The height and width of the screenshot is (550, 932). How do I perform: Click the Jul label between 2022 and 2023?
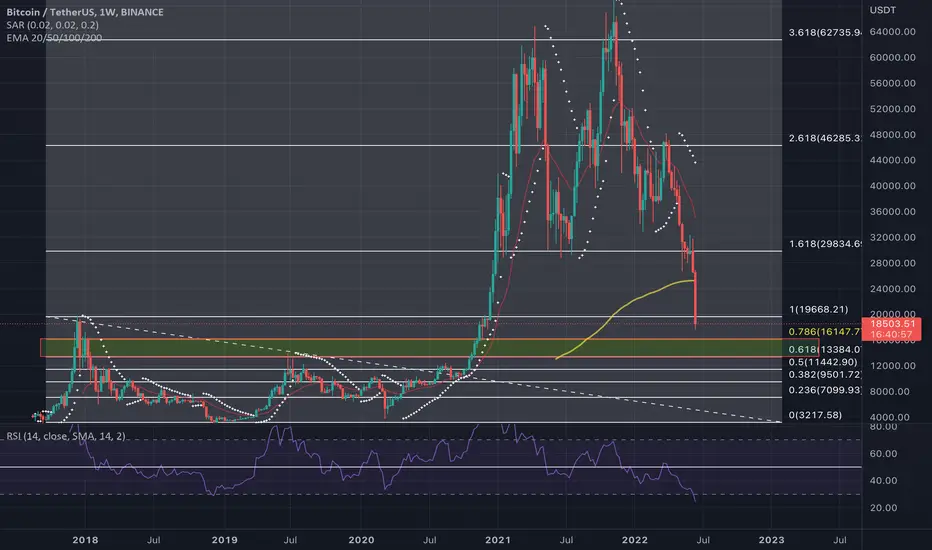[x=703, y=540]
